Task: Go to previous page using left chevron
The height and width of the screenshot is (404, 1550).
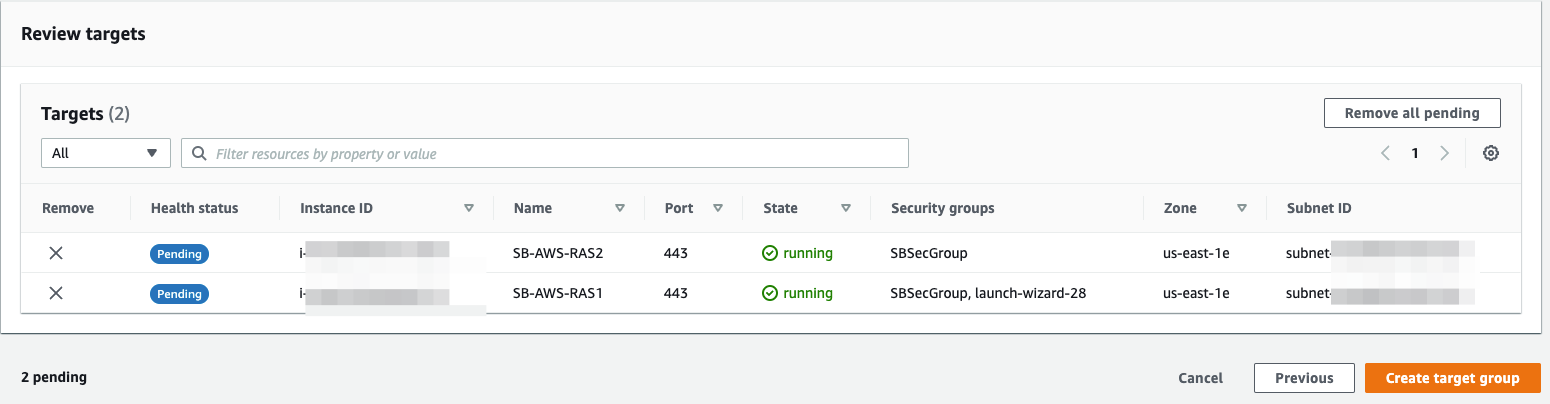Action: 1386,154
